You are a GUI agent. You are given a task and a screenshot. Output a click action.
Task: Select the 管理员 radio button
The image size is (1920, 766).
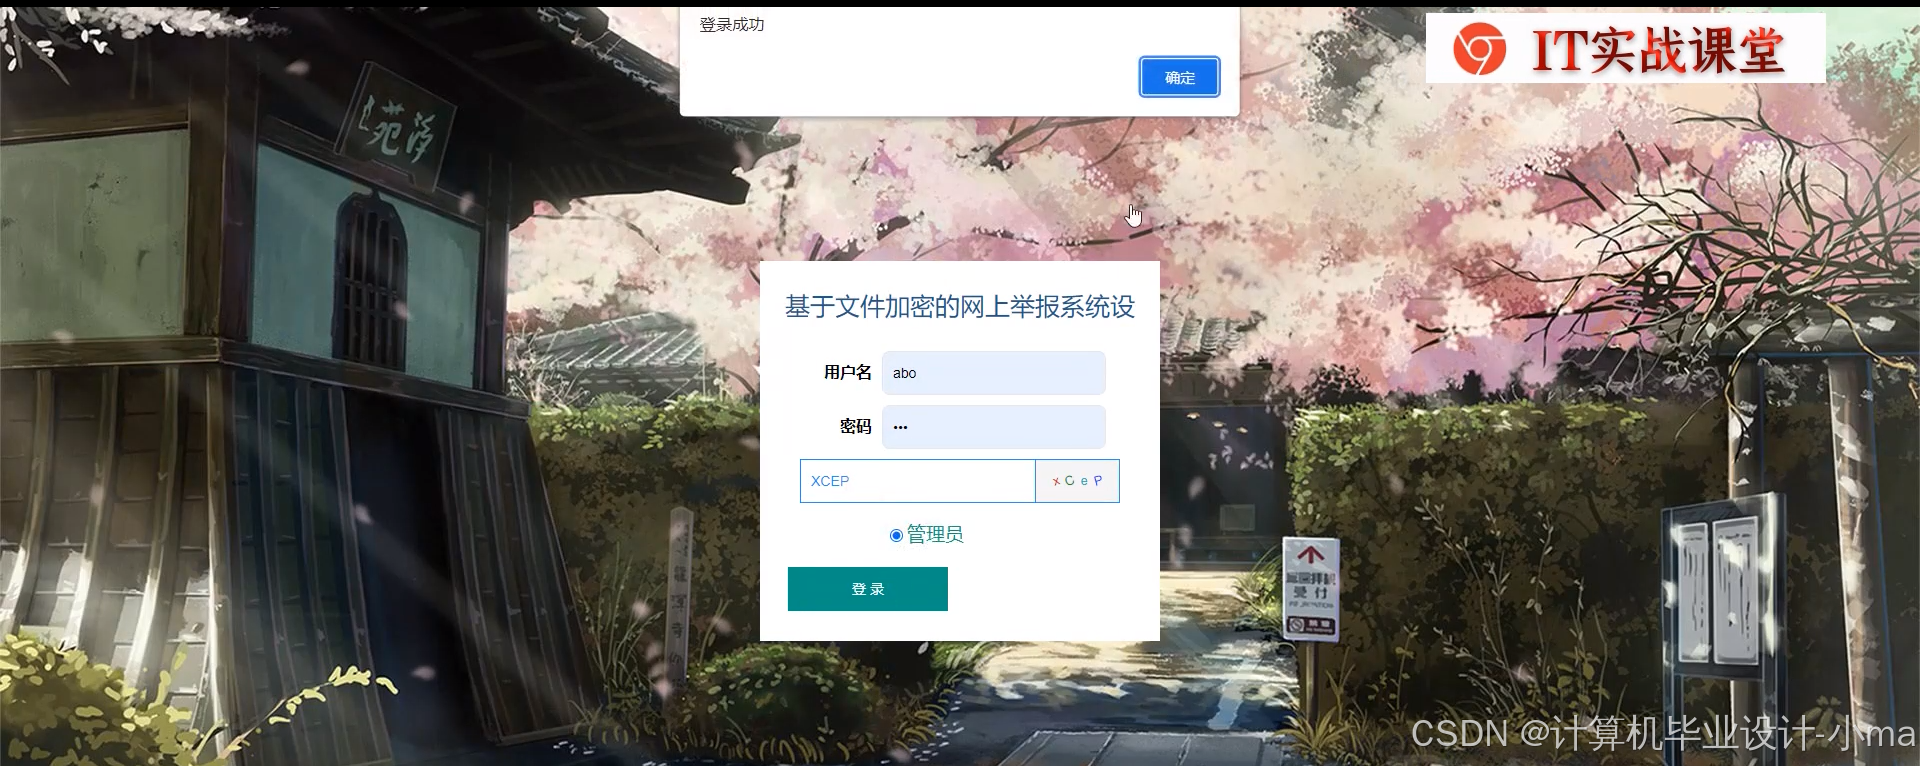pyautogui.click(x=896, y=536)
